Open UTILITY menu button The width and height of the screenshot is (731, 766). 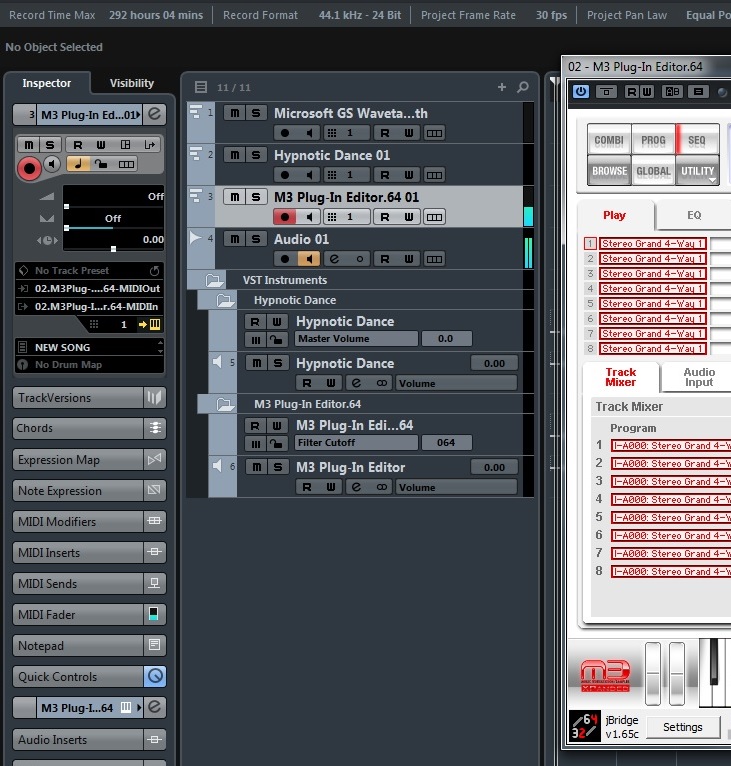pos(698,171)
